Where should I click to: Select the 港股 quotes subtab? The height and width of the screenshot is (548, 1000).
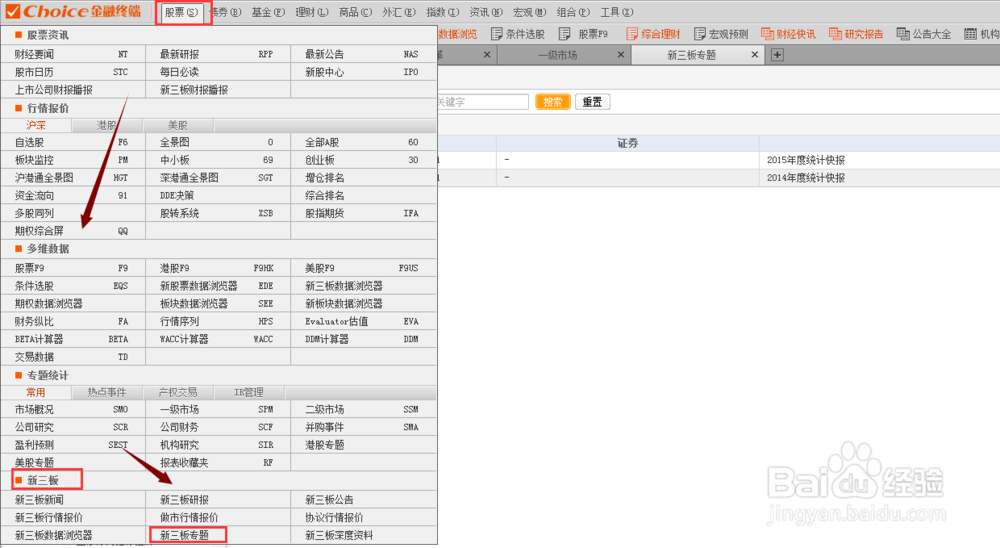[x=107, y=125]
